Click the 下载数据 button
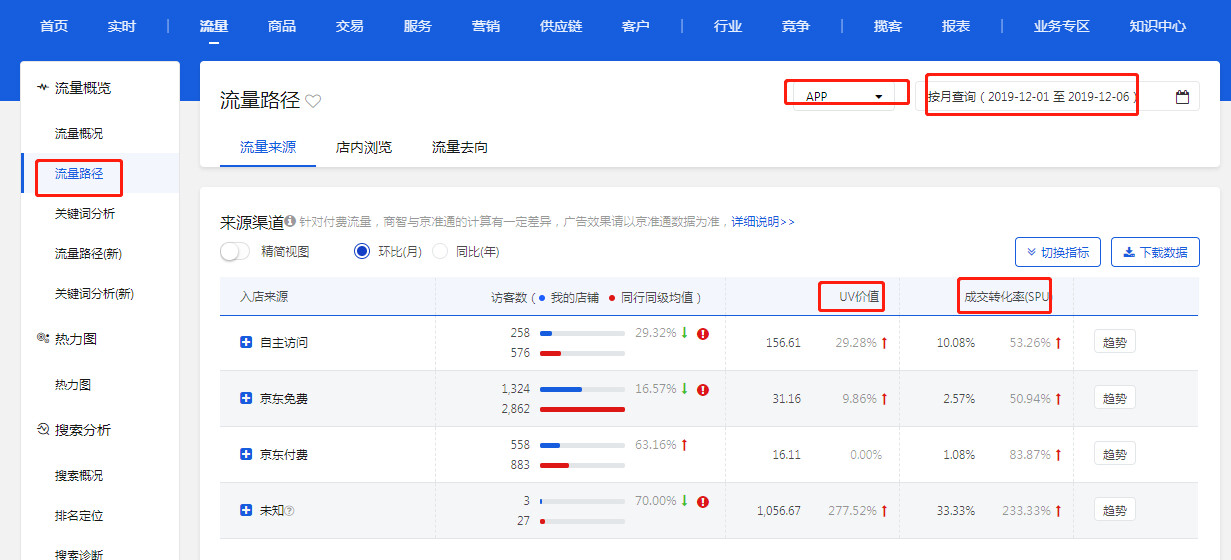Image resolution: width=1231 pixels, height=560 pixels. pos(1155,252)
